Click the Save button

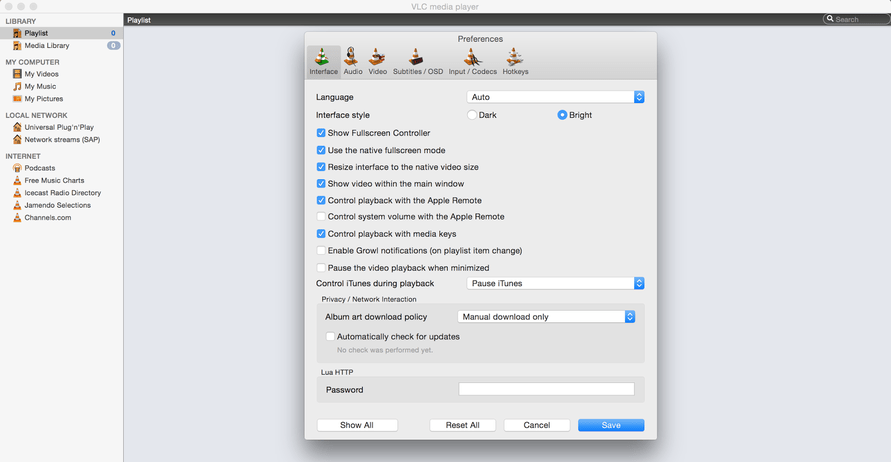611,425
